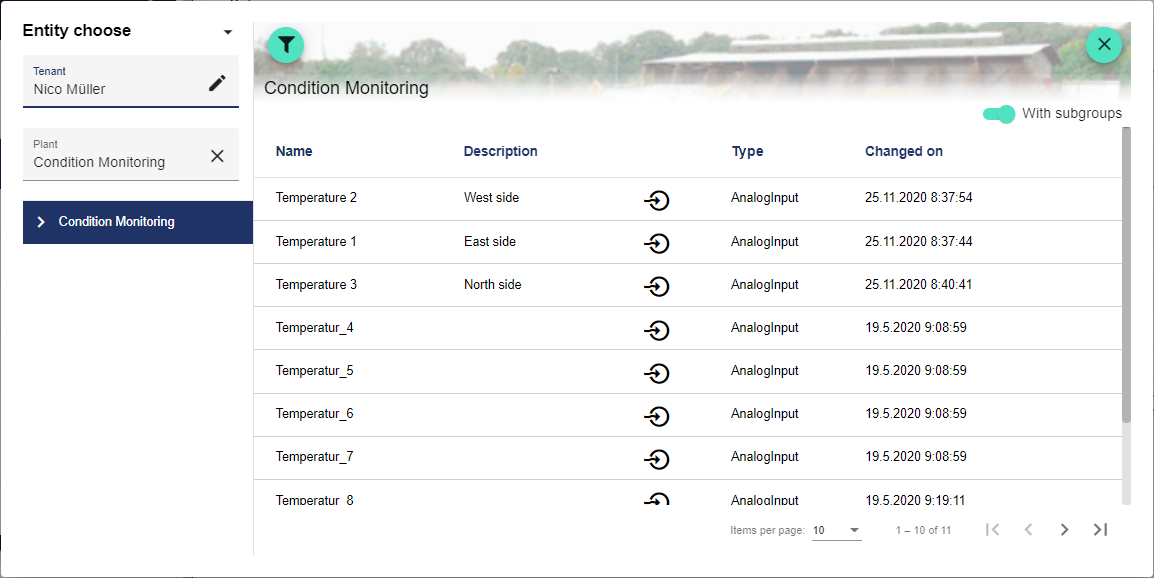The image size is (1154, 578).
Task: Go to next page of results
Action: pos(1064,530)
